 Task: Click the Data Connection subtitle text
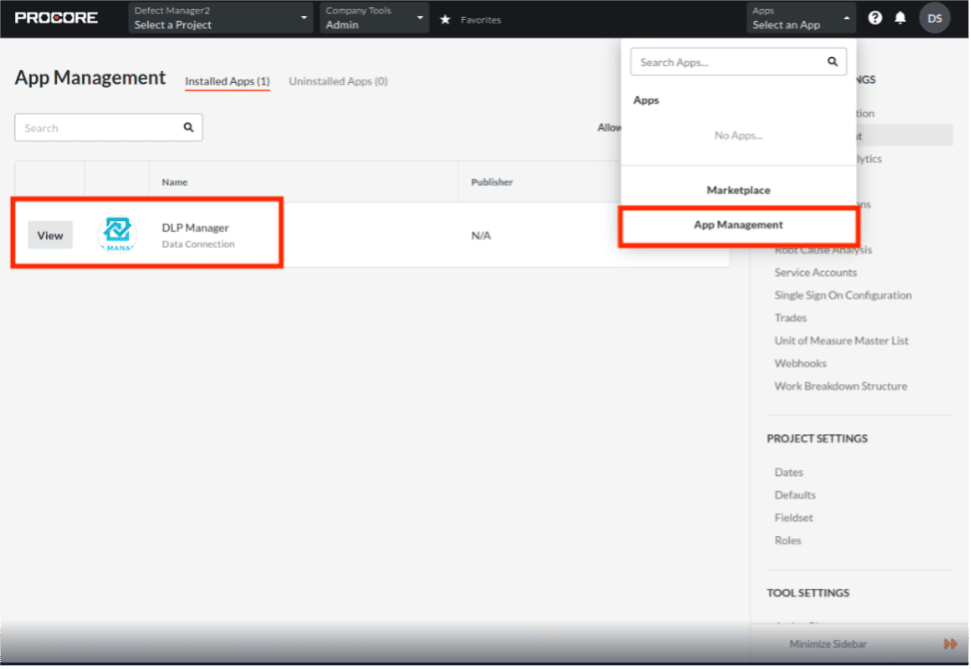[x=198, y=244]
